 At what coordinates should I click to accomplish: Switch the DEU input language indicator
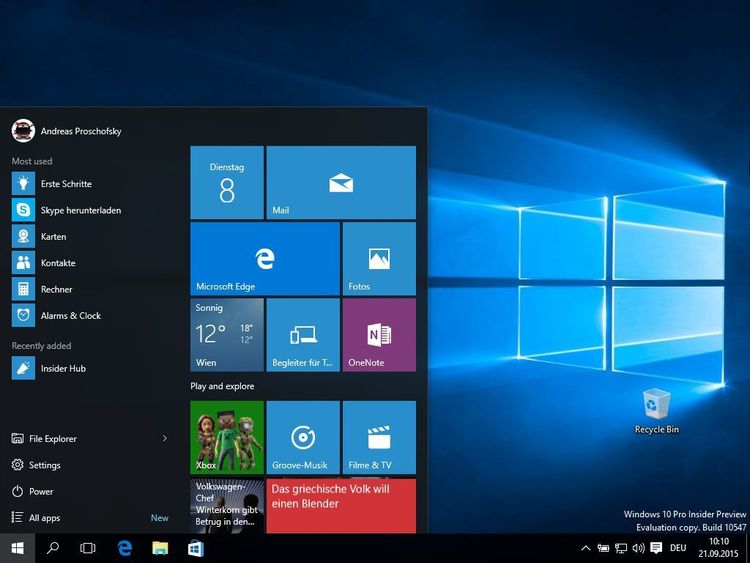point(677,548)
